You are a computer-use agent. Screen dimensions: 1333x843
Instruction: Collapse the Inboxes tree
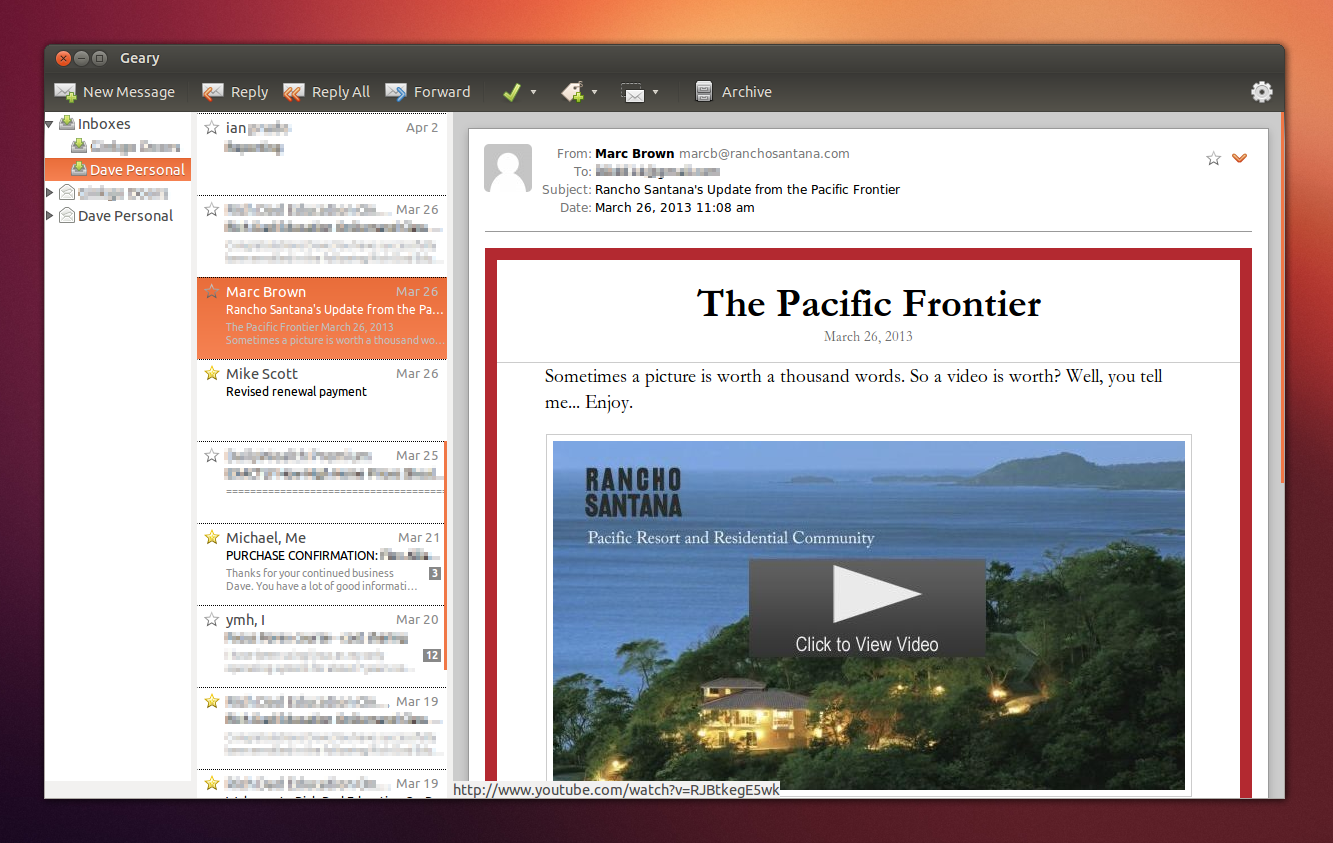(x=49, y=124)
